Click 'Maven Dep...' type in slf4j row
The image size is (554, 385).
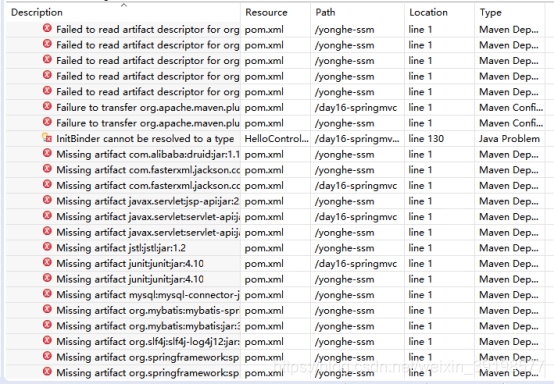(509, 342)
